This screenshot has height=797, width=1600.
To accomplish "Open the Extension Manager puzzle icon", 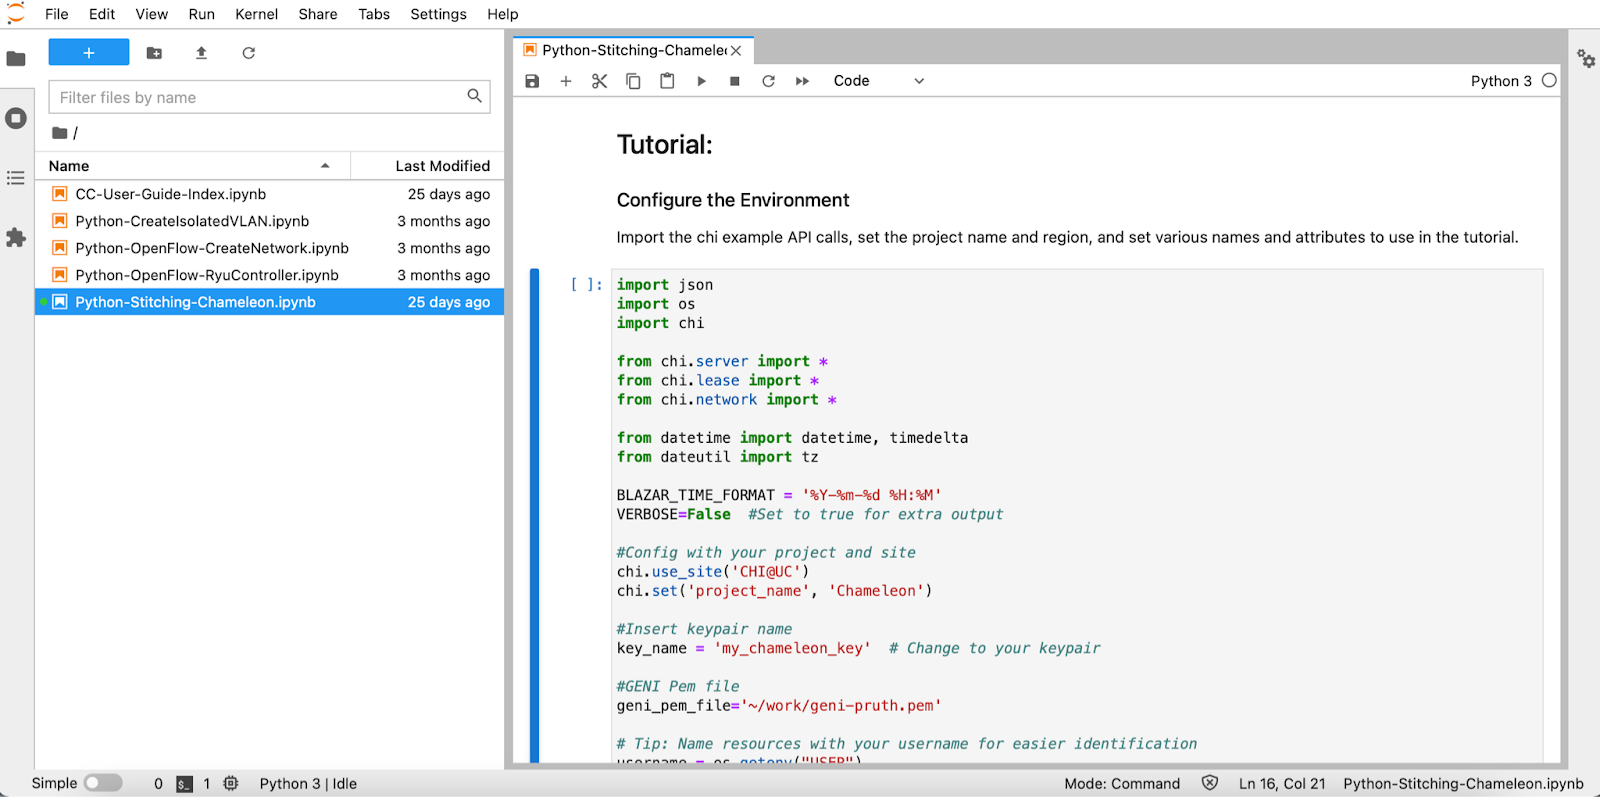I will point(16,238).
